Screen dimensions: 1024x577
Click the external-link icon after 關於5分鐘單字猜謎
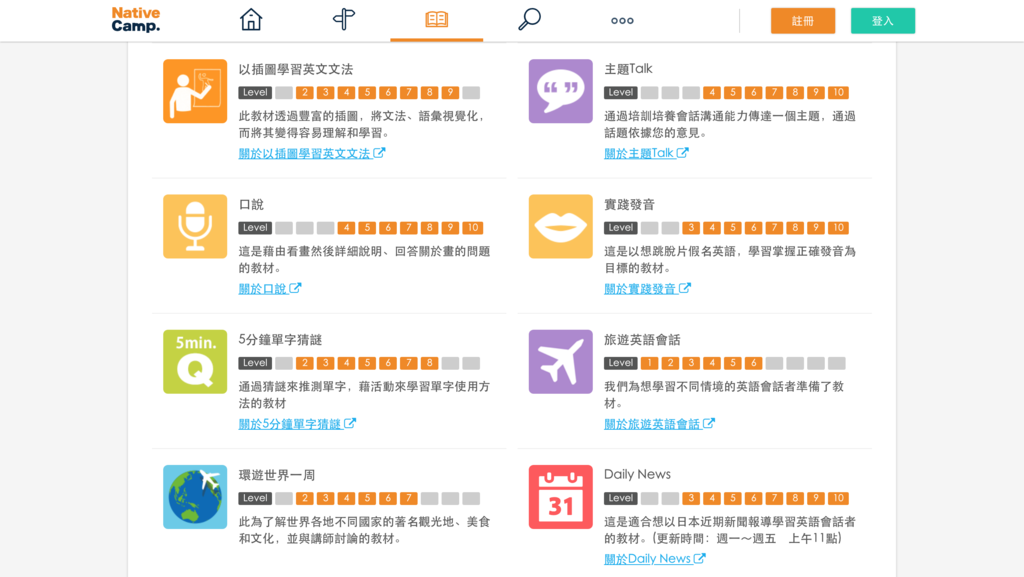[x=350, y=423]
